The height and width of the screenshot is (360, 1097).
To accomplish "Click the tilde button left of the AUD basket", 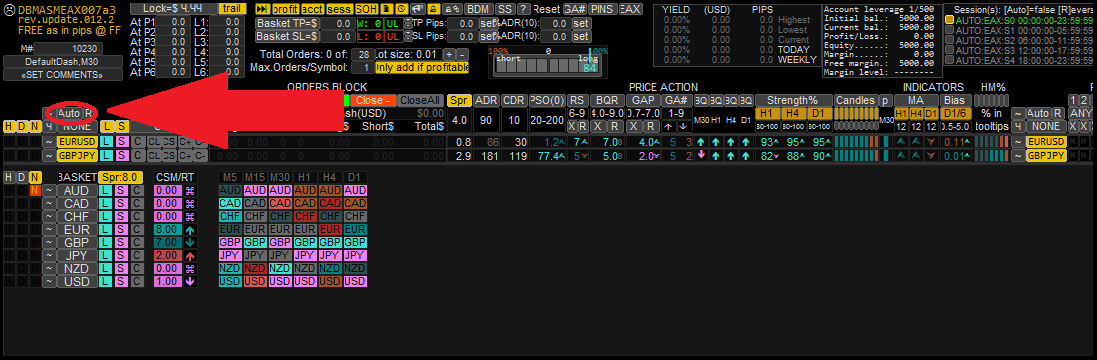I will [x=49, y=191].
